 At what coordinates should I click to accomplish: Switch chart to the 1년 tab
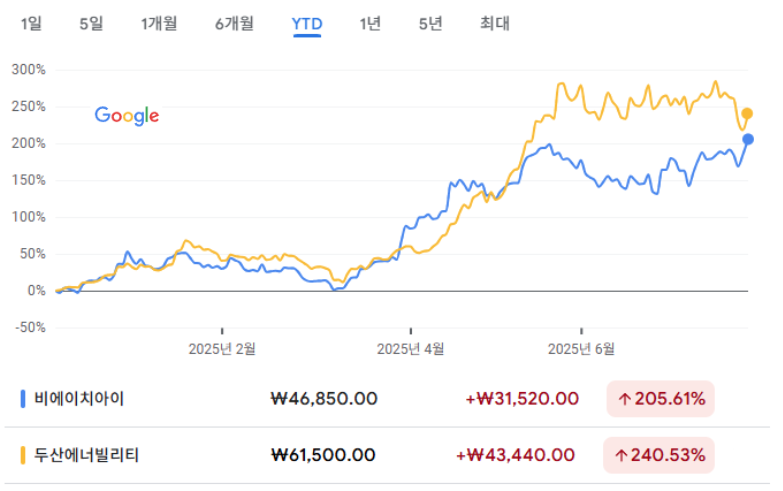click(x=370, y=23)
